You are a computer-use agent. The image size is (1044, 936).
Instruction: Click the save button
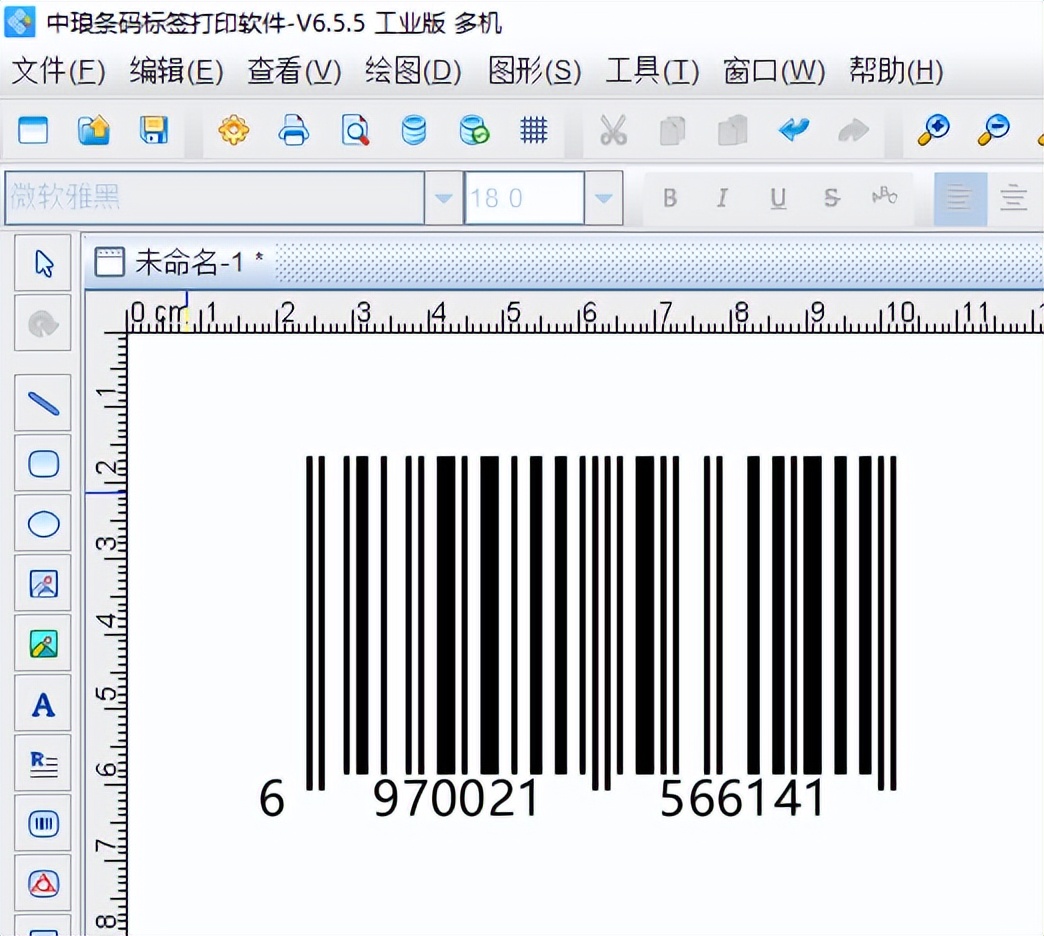click(153, 130)
